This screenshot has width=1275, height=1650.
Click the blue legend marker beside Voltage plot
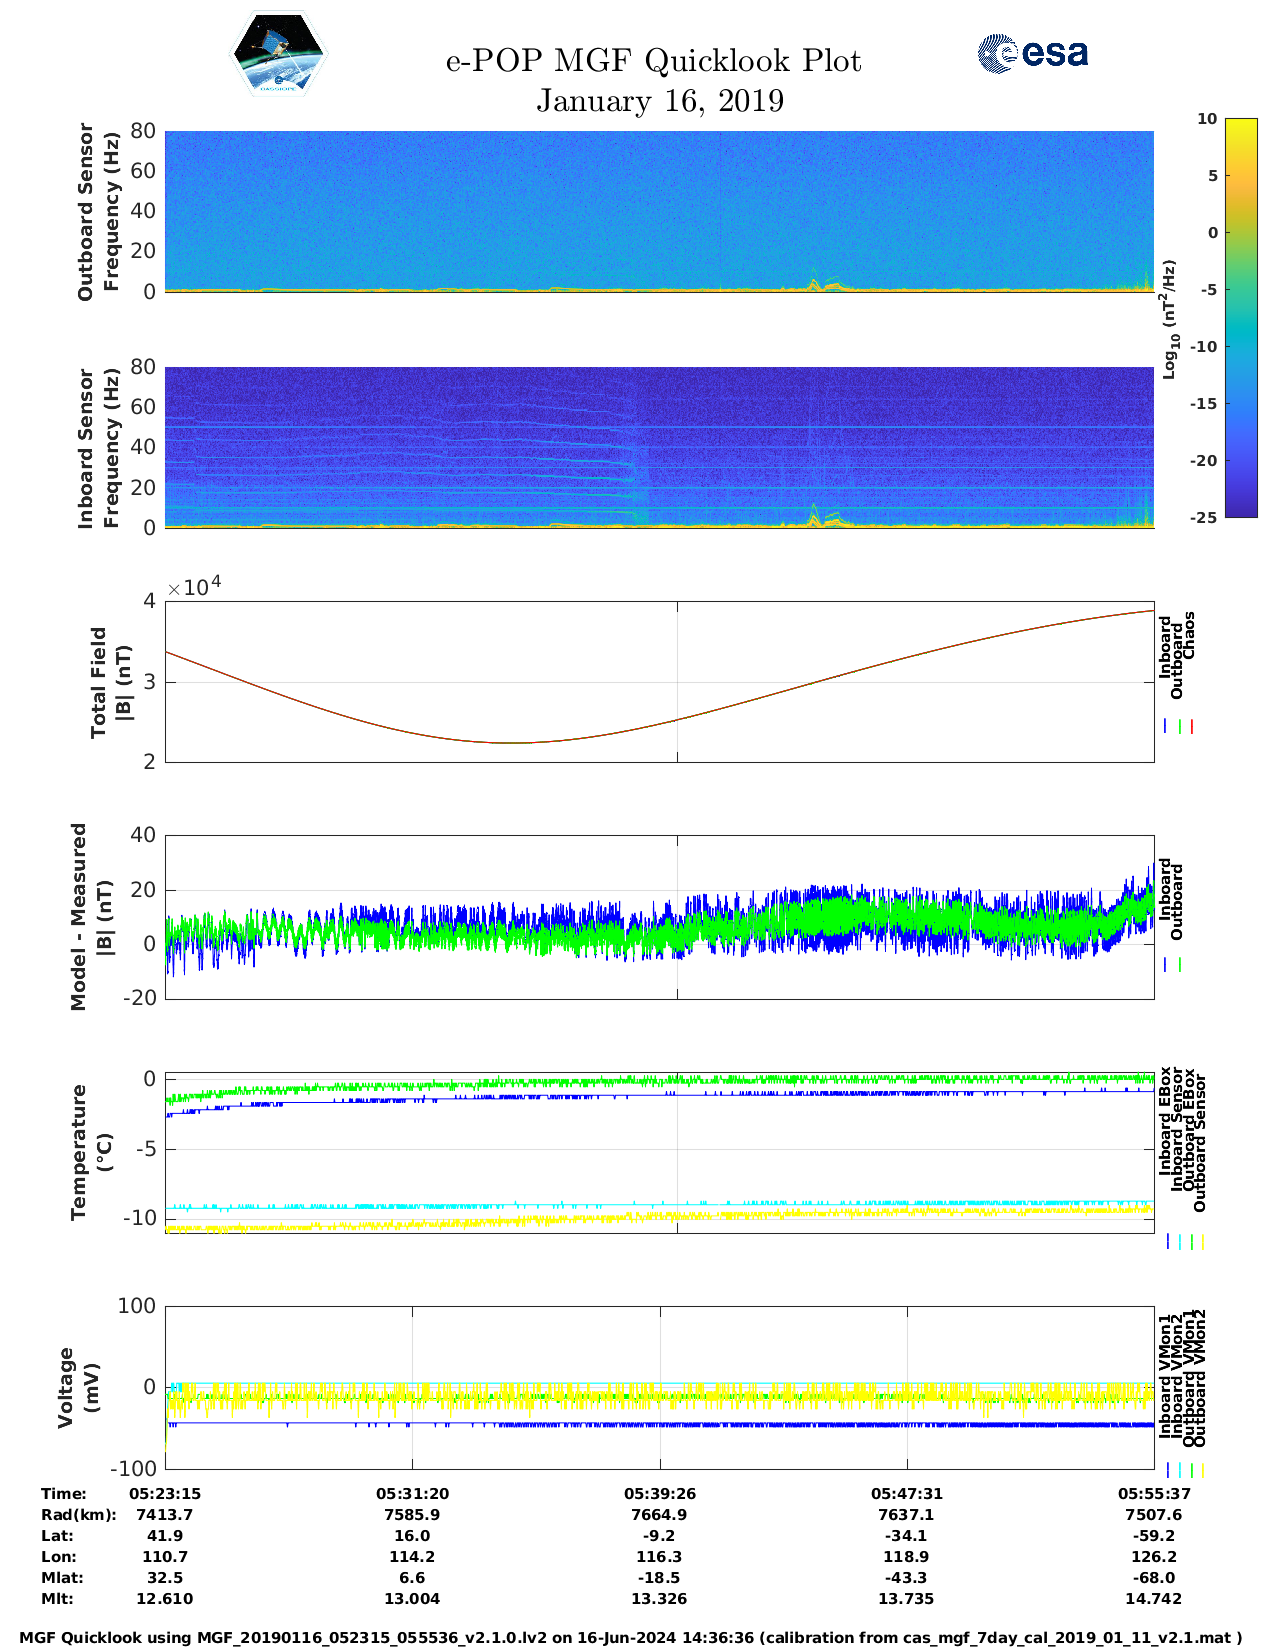click(x=1168, y=1470)
